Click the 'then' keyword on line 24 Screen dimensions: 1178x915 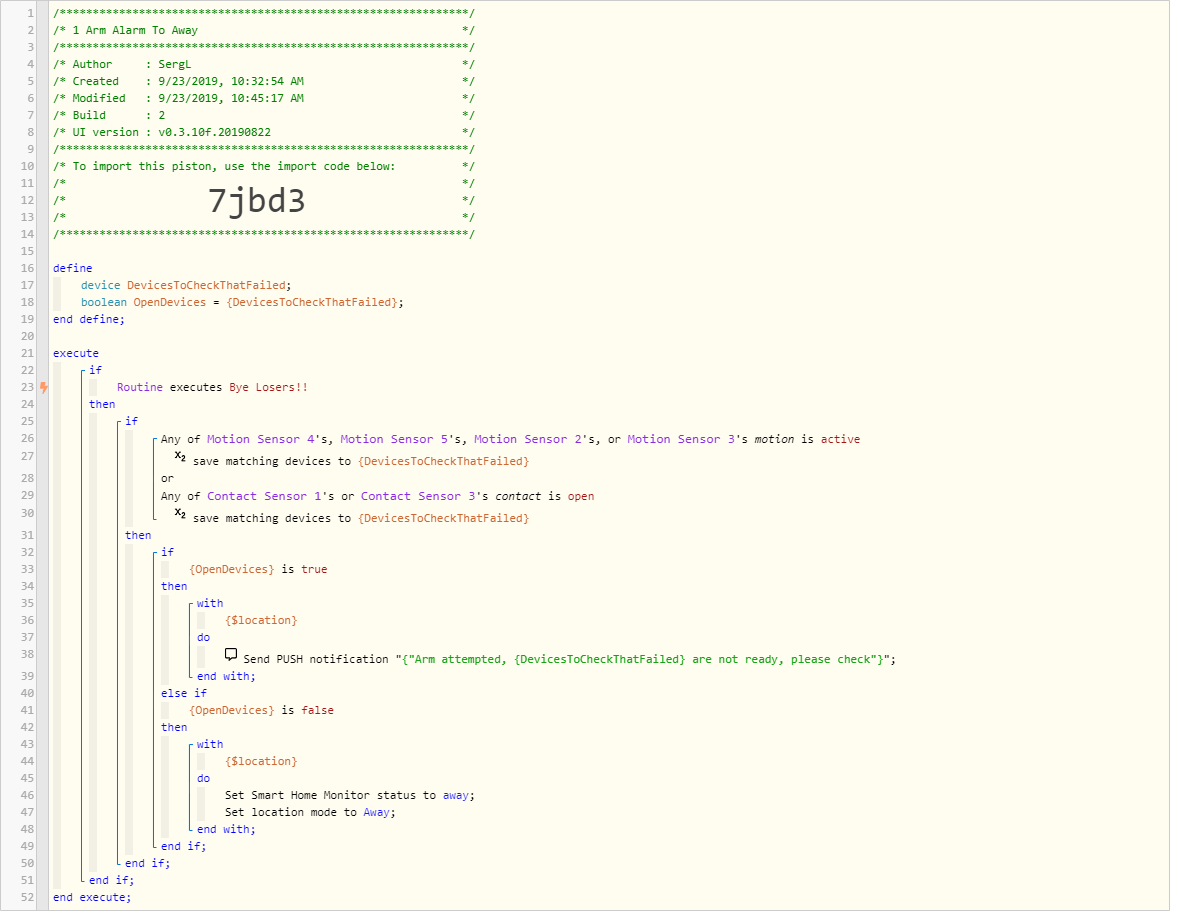[102, 405]
